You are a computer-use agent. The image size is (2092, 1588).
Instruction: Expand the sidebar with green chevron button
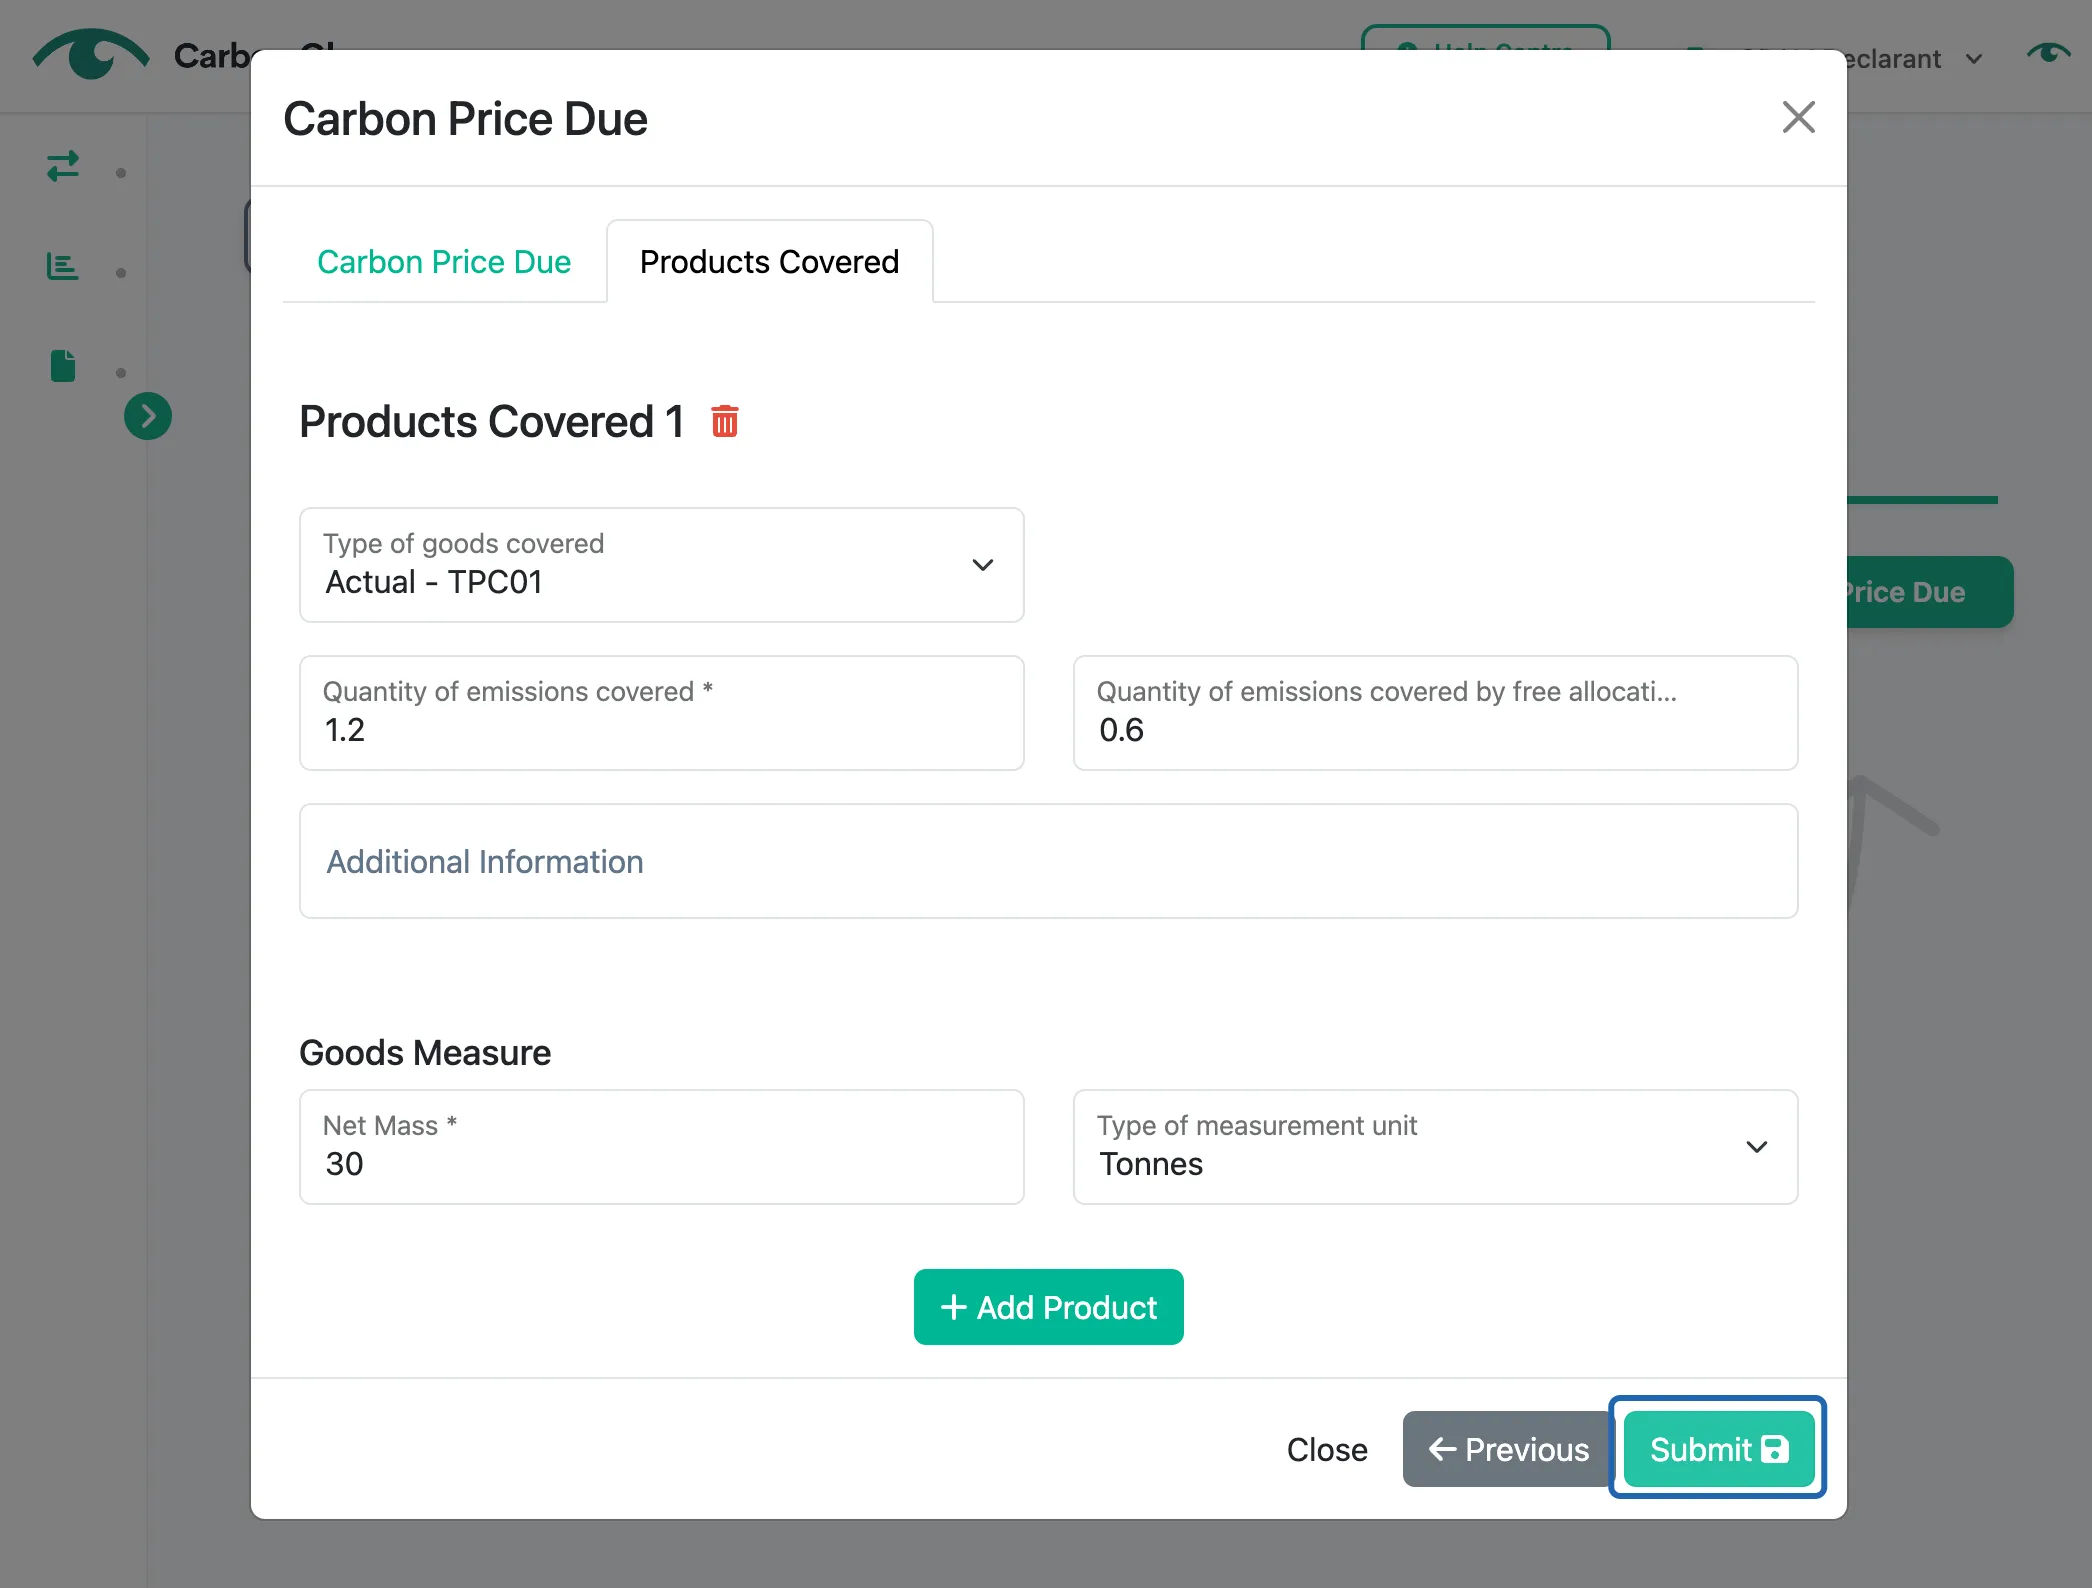click(148, 416)
